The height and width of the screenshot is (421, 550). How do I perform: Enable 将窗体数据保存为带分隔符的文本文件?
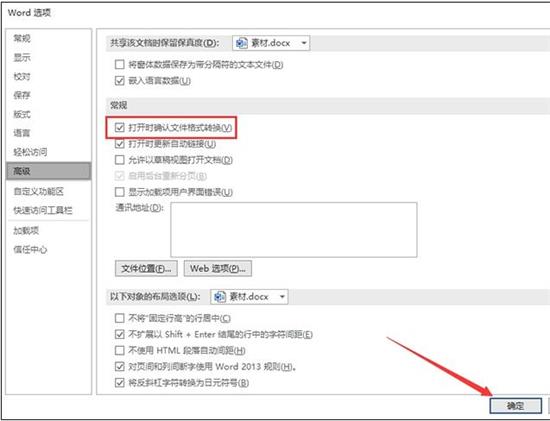[120, 65]
